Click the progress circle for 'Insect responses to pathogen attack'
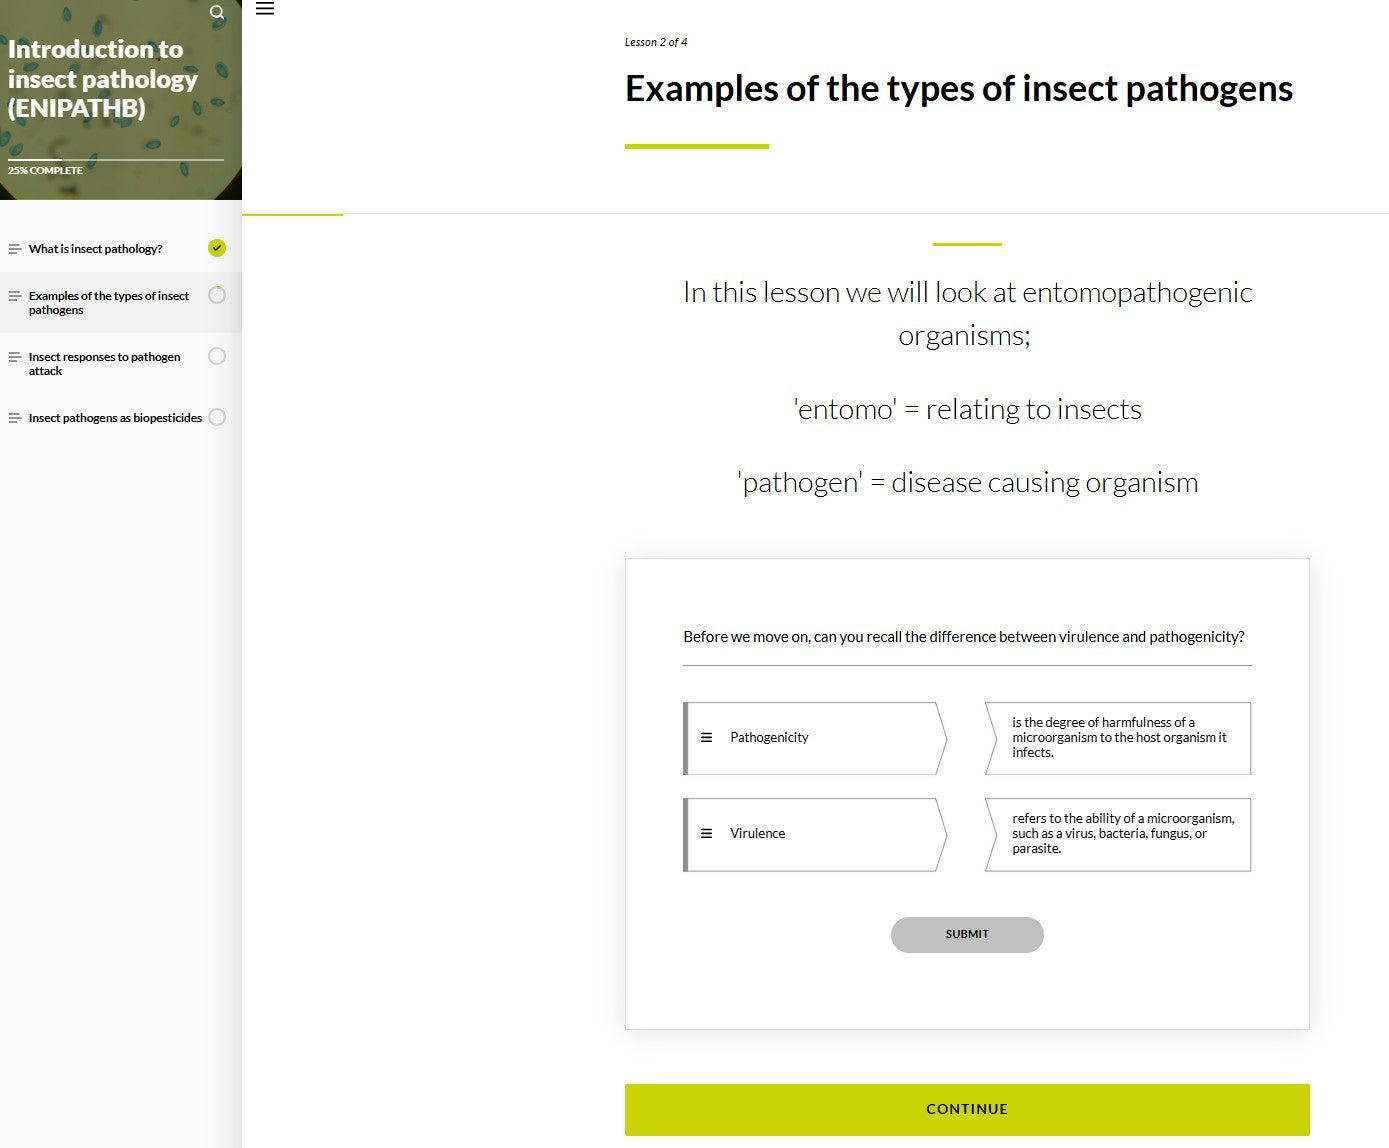This screenshot has width=1389, height=1148. tap(217, 356)
